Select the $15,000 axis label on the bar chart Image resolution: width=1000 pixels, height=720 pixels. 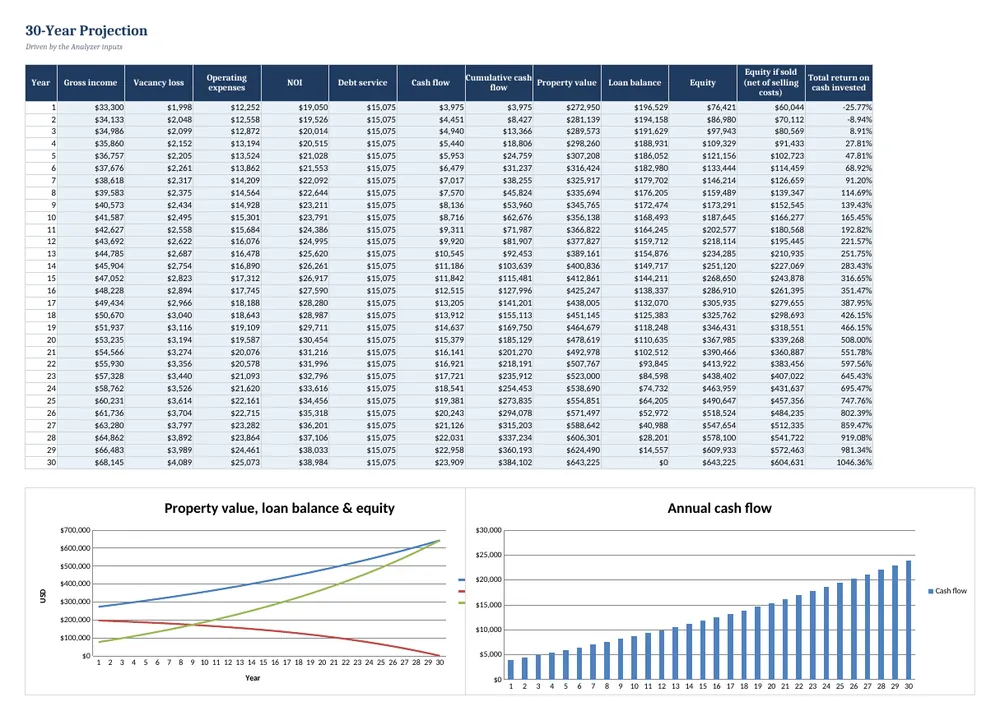489,605
